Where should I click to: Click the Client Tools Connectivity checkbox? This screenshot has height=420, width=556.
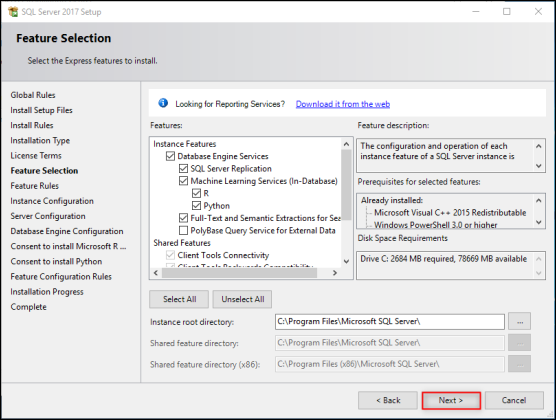point(171,255)
